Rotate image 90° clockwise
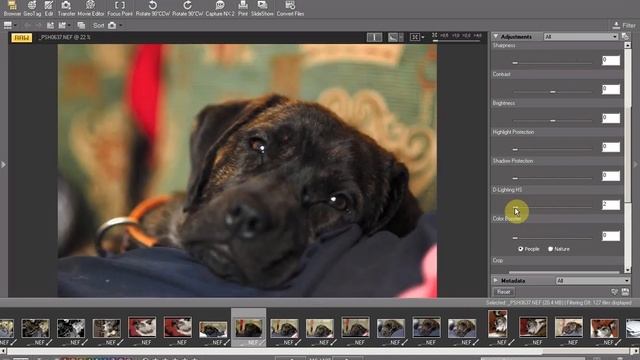Viewport: 640px width, 360px height. point(187,8)
